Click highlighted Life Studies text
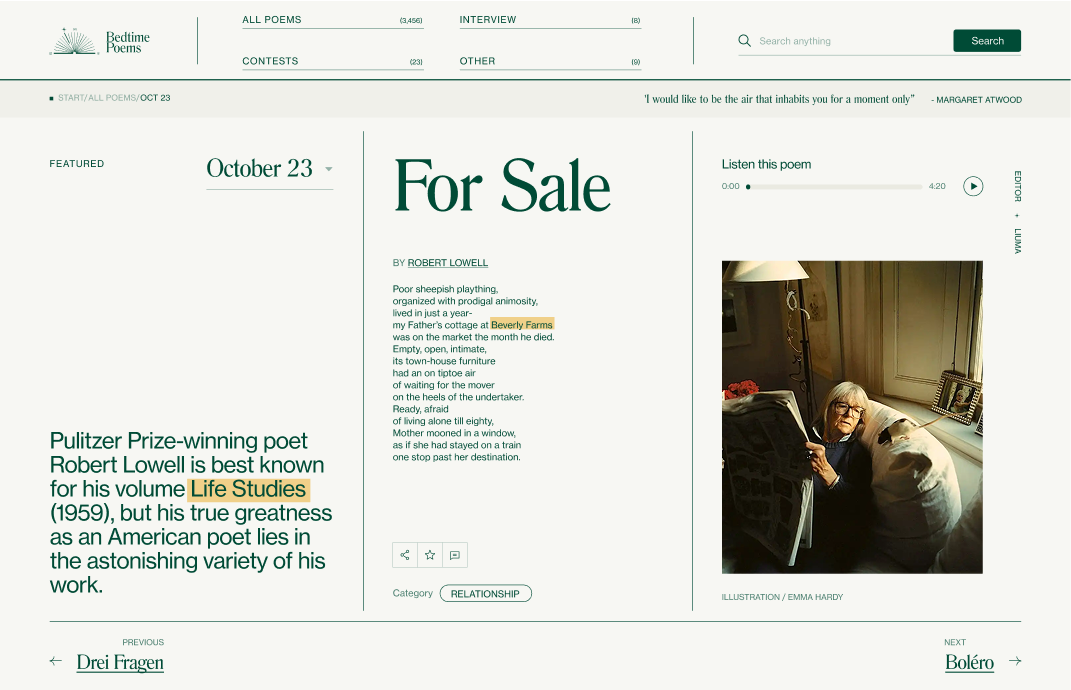 [249, 489]
